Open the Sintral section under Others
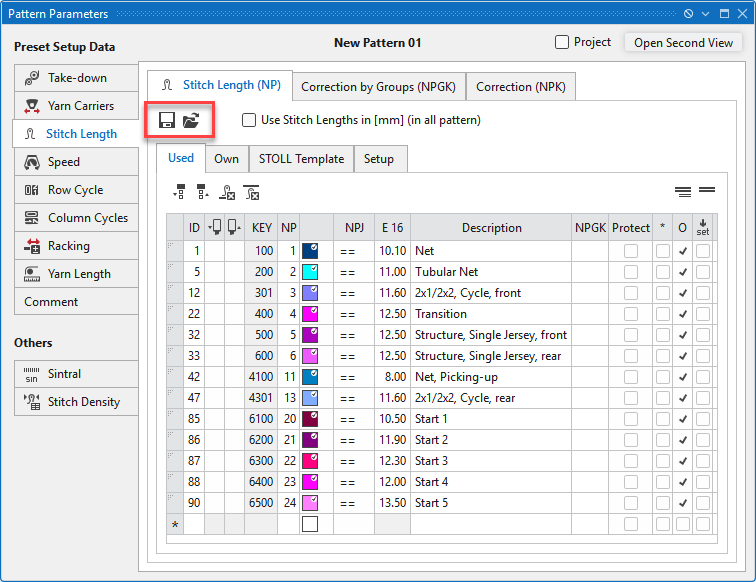This screenshot has height=582, width=756. [x=76, y=374]
